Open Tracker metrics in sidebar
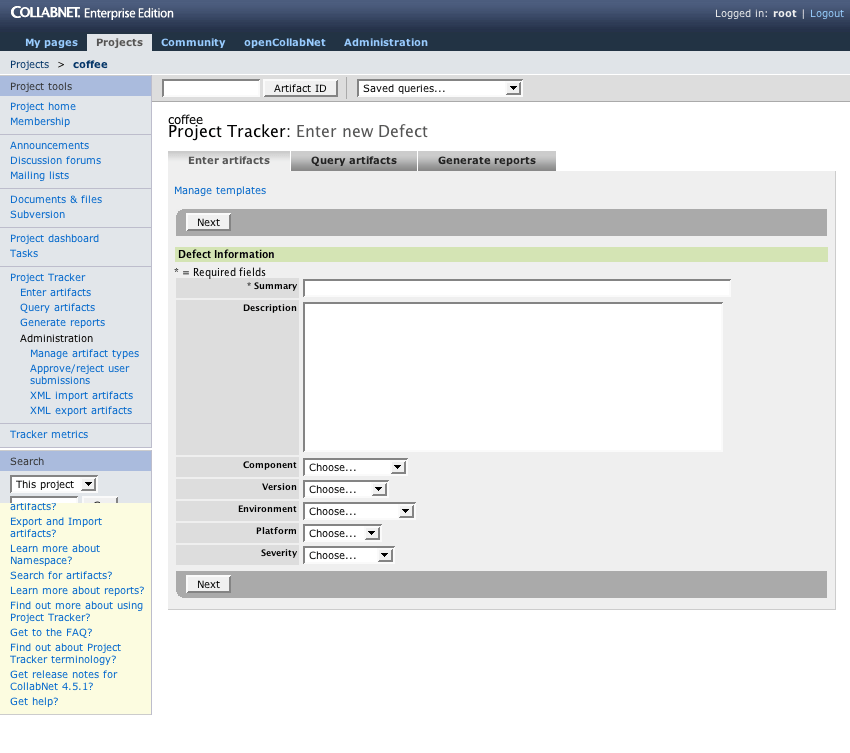 tap(49, 434)
